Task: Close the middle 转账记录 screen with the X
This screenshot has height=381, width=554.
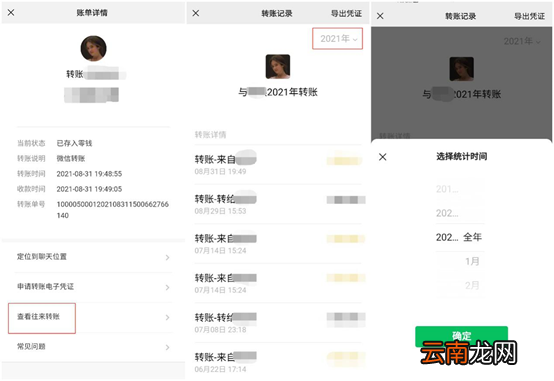Action: [196, 13]
